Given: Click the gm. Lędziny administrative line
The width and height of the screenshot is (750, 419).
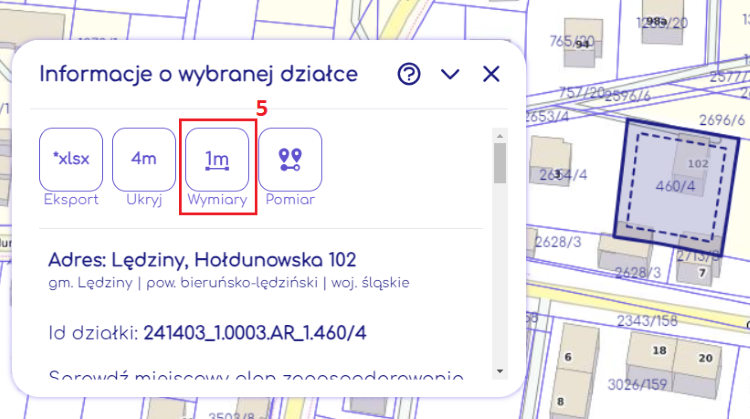Looking at the screenshot, I should pos(229,283).
